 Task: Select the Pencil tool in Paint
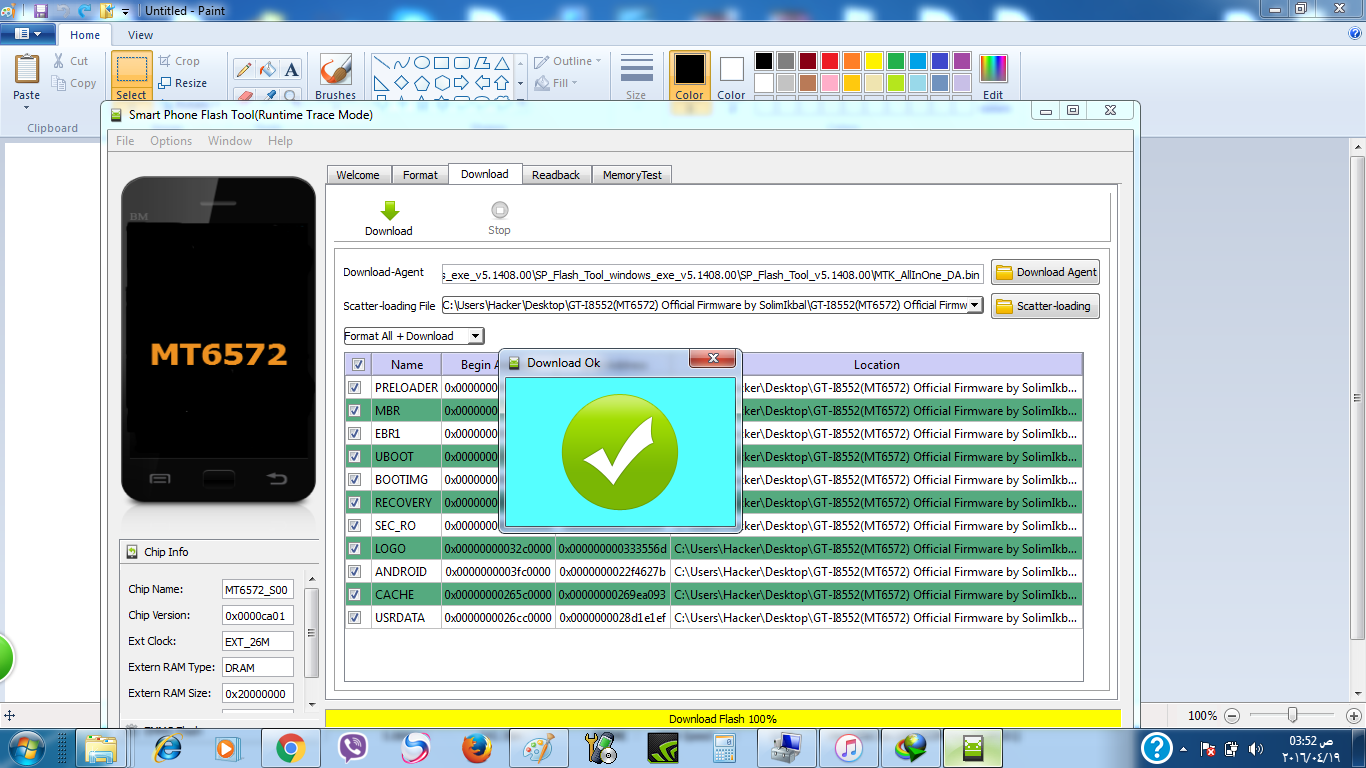click(243, 69)
